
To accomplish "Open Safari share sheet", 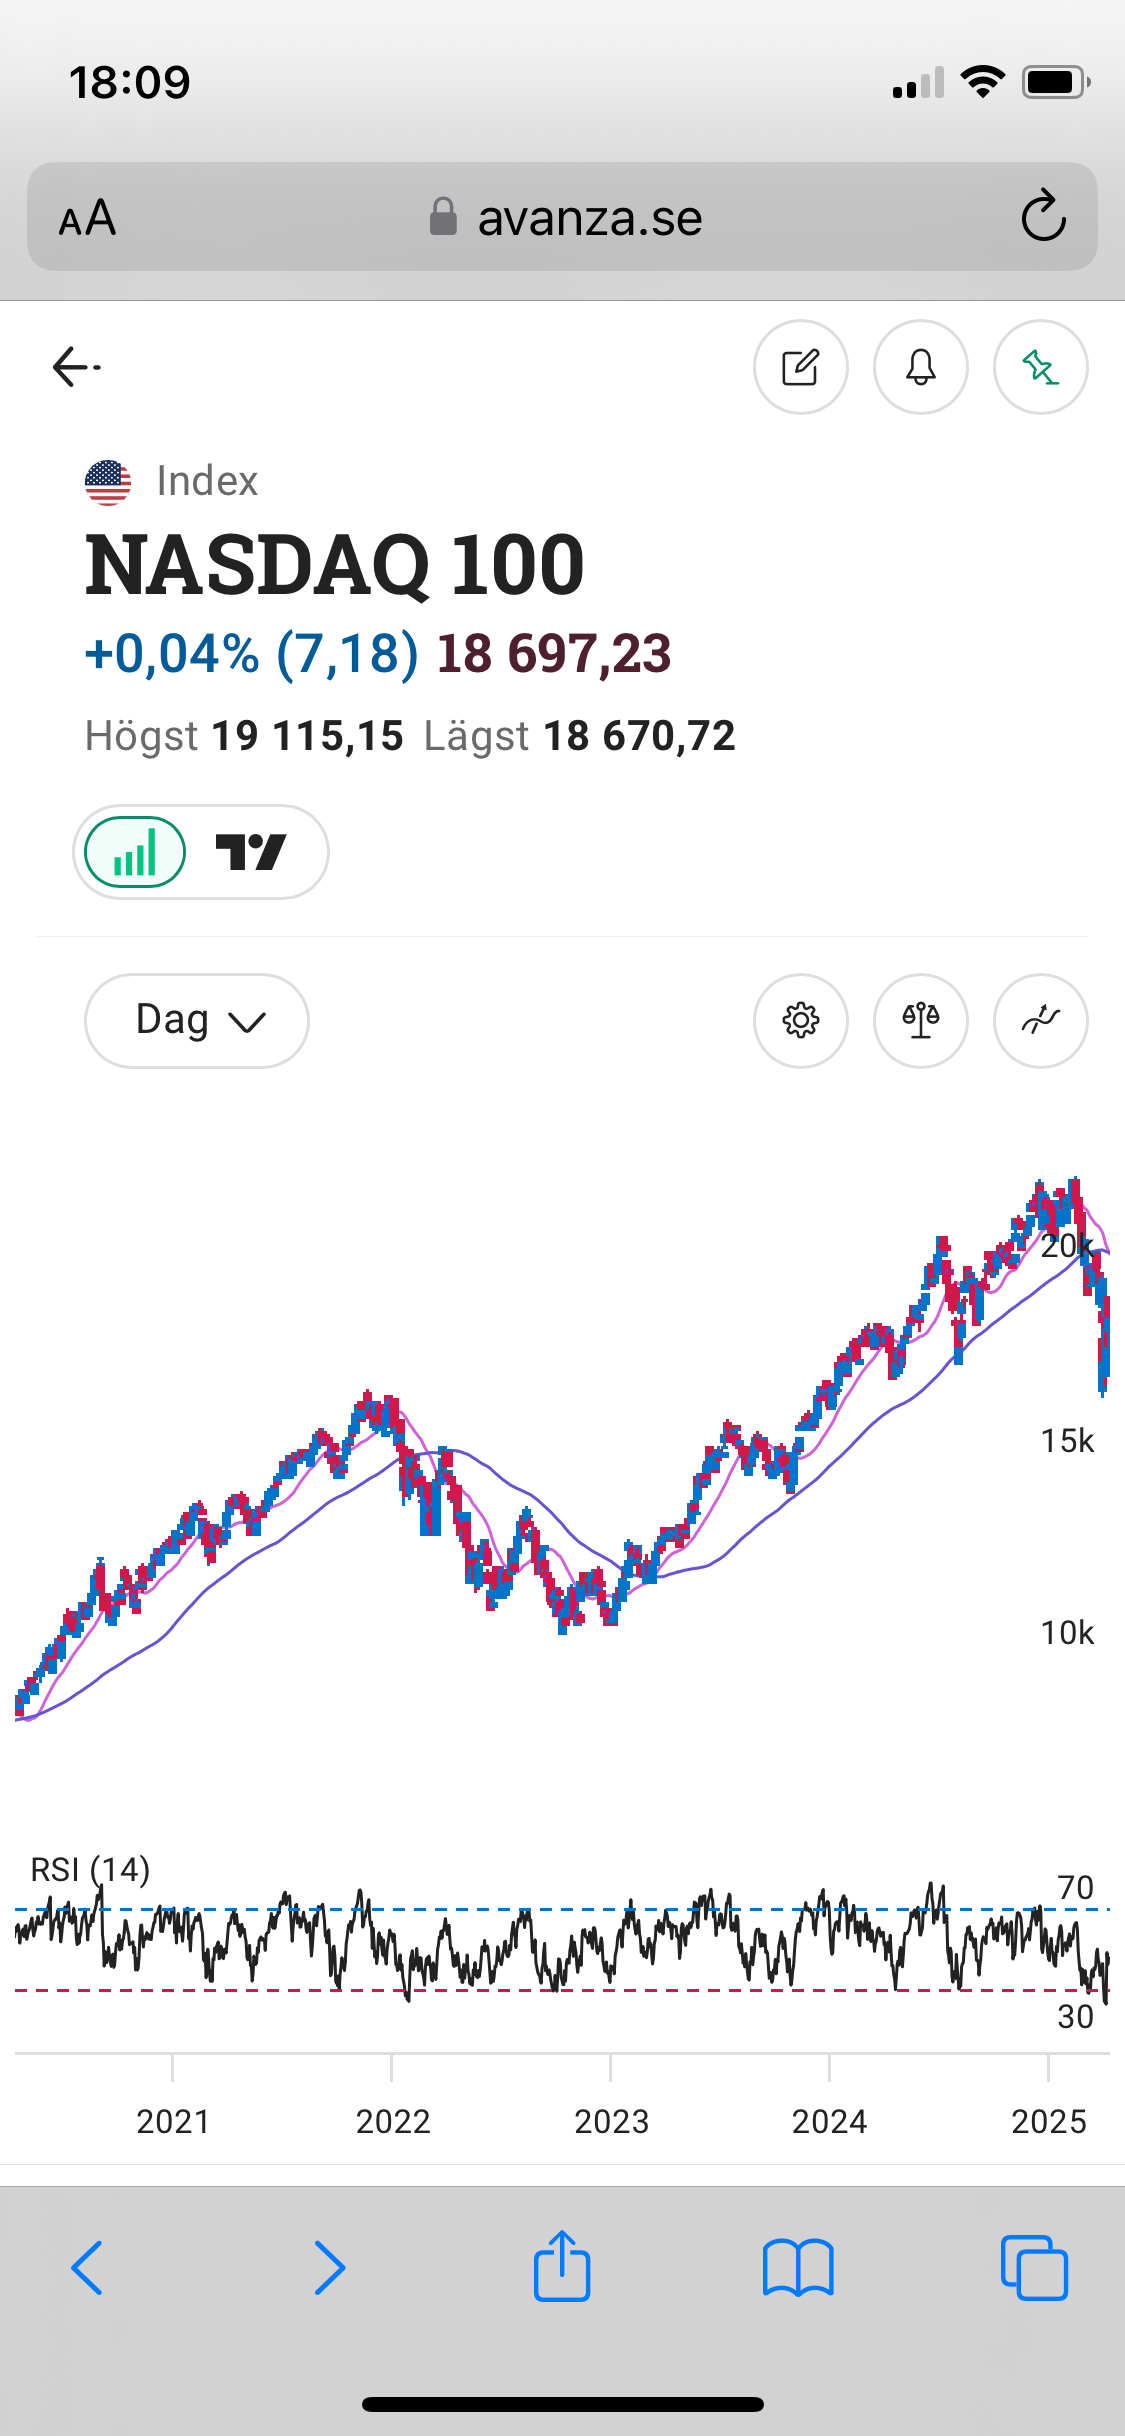I will pyautogui.click(x=562, y=2266).
